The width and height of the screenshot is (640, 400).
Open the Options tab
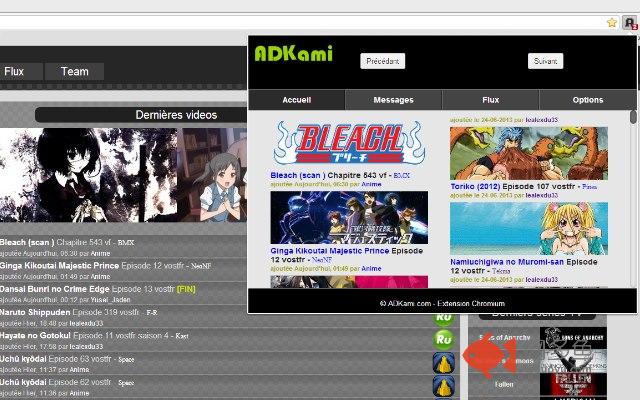[x=588, y=100]
